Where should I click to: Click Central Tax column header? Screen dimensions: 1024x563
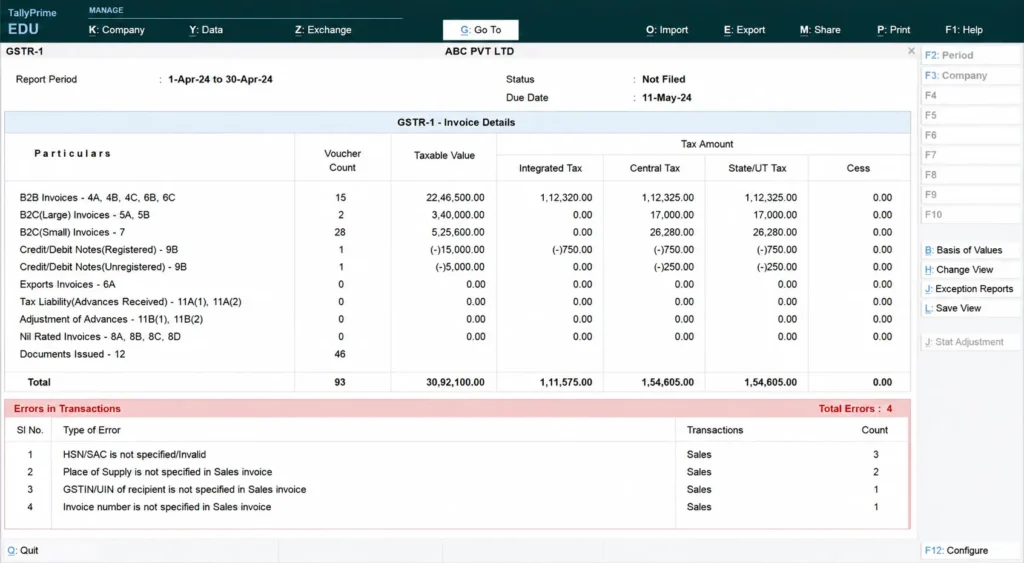click(654, 169)
